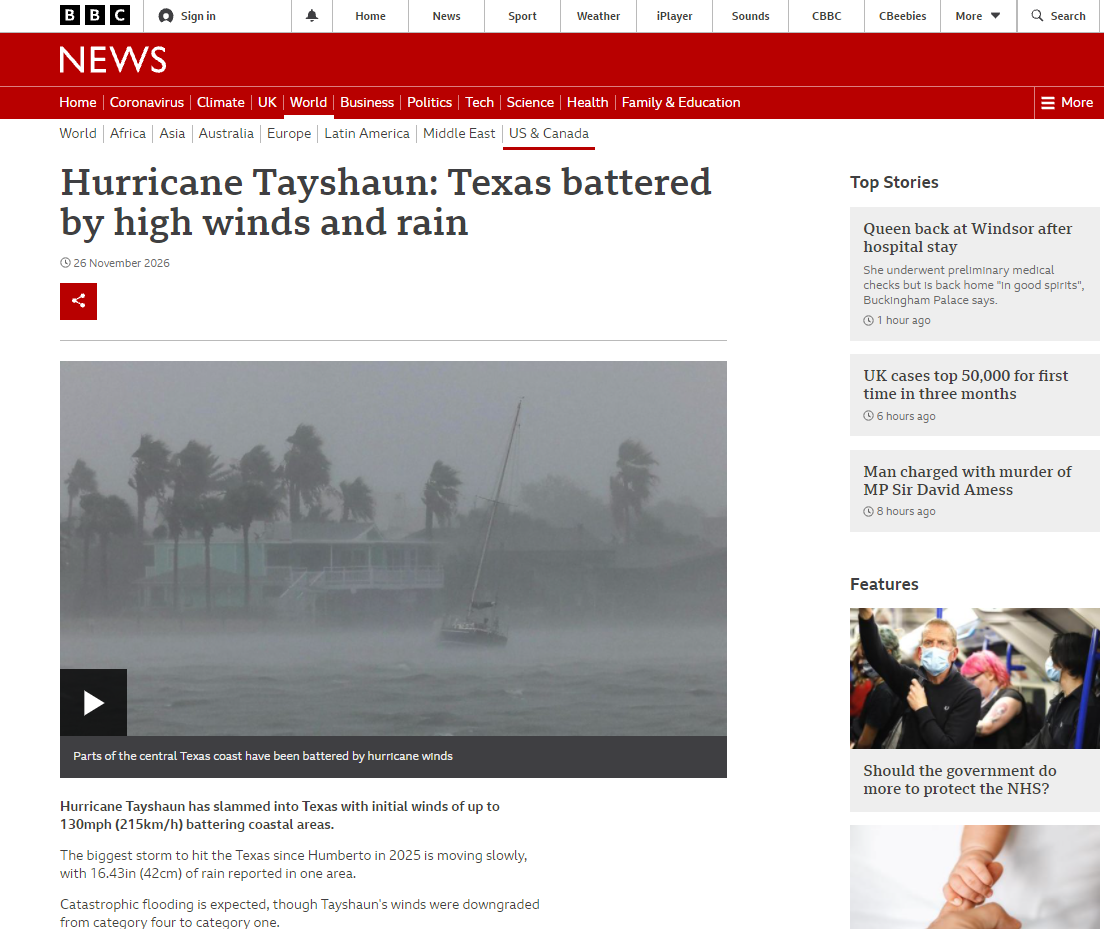Viewport: 1104px width, 929px height.
Task: Click the masked commuters feature image
Action: (x=974, y=678)
